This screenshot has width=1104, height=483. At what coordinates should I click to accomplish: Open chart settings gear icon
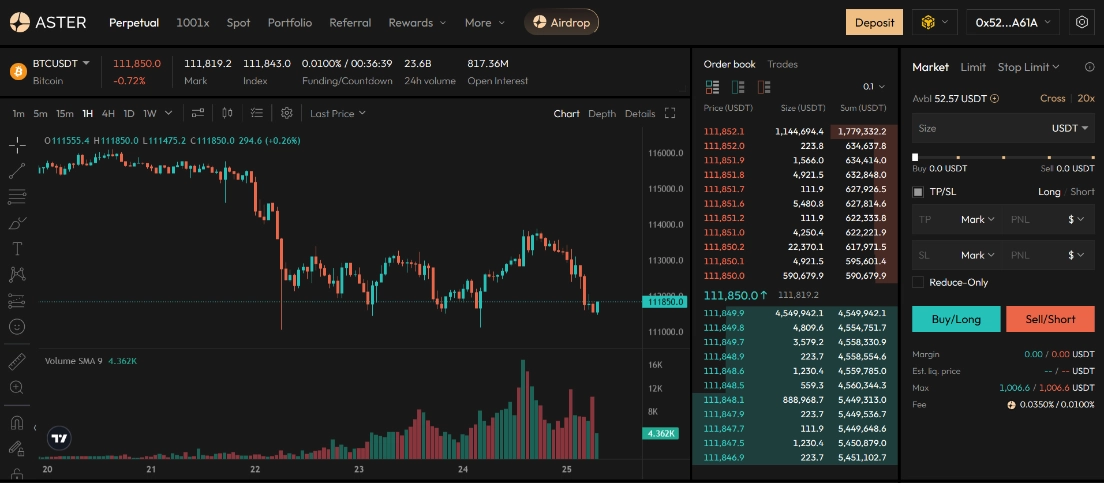coord(287,113)
